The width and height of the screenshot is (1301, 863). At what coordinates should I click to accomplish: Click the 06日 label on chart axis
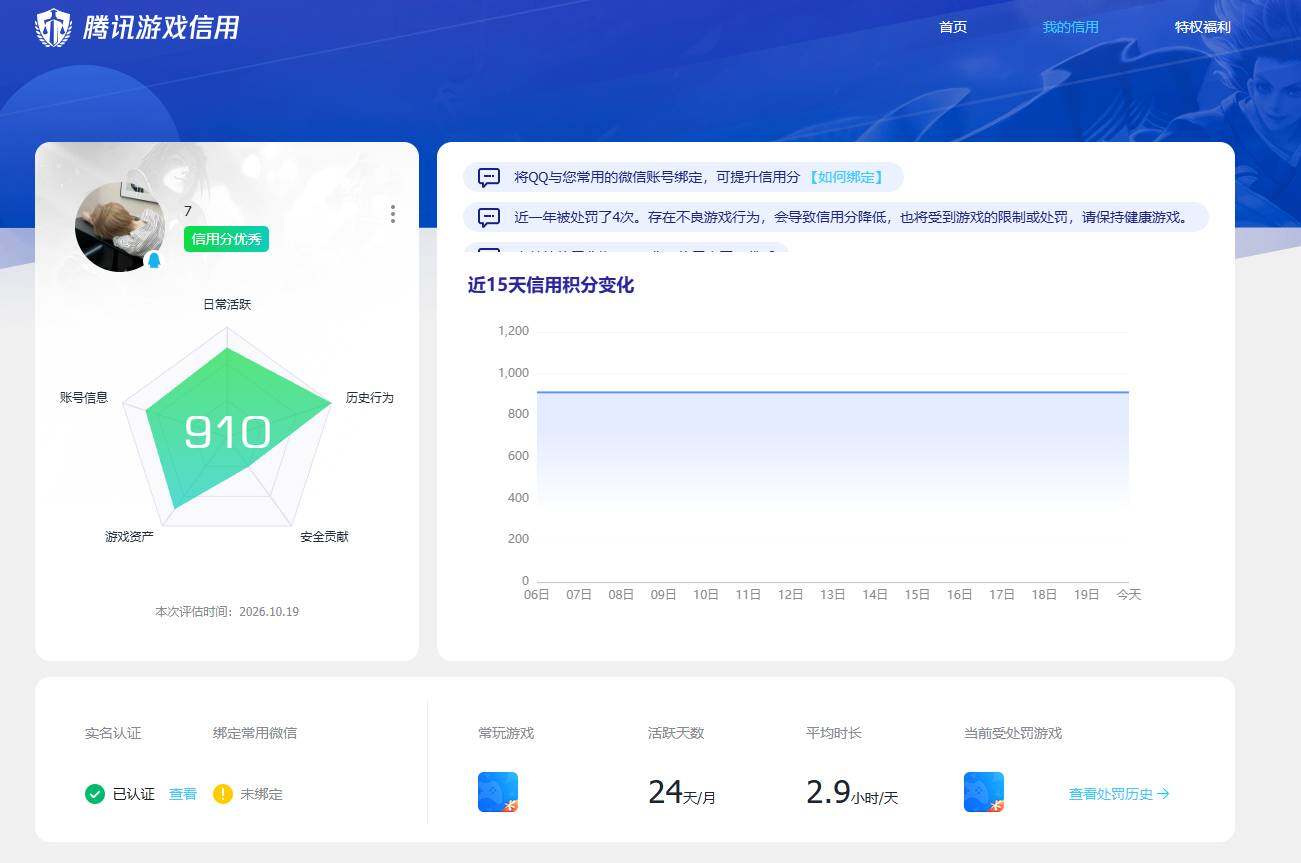(x=537, y=594)
